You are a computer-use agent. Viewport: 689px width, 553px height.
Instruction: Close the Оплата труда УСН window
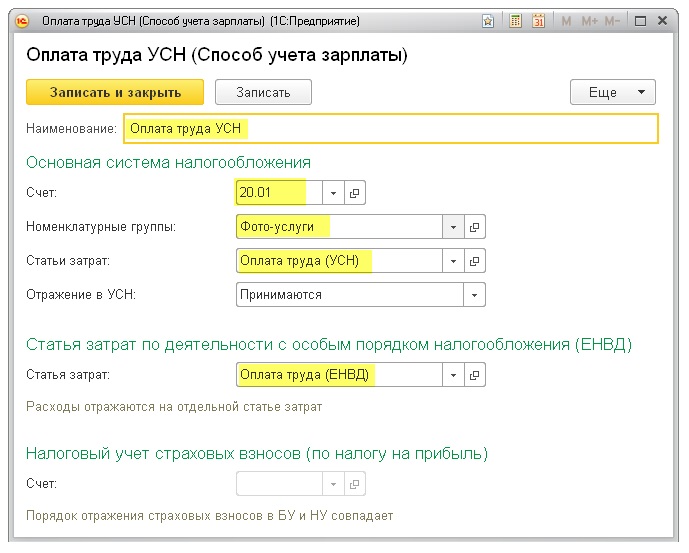pyautogui.click(x=662, y=21)
